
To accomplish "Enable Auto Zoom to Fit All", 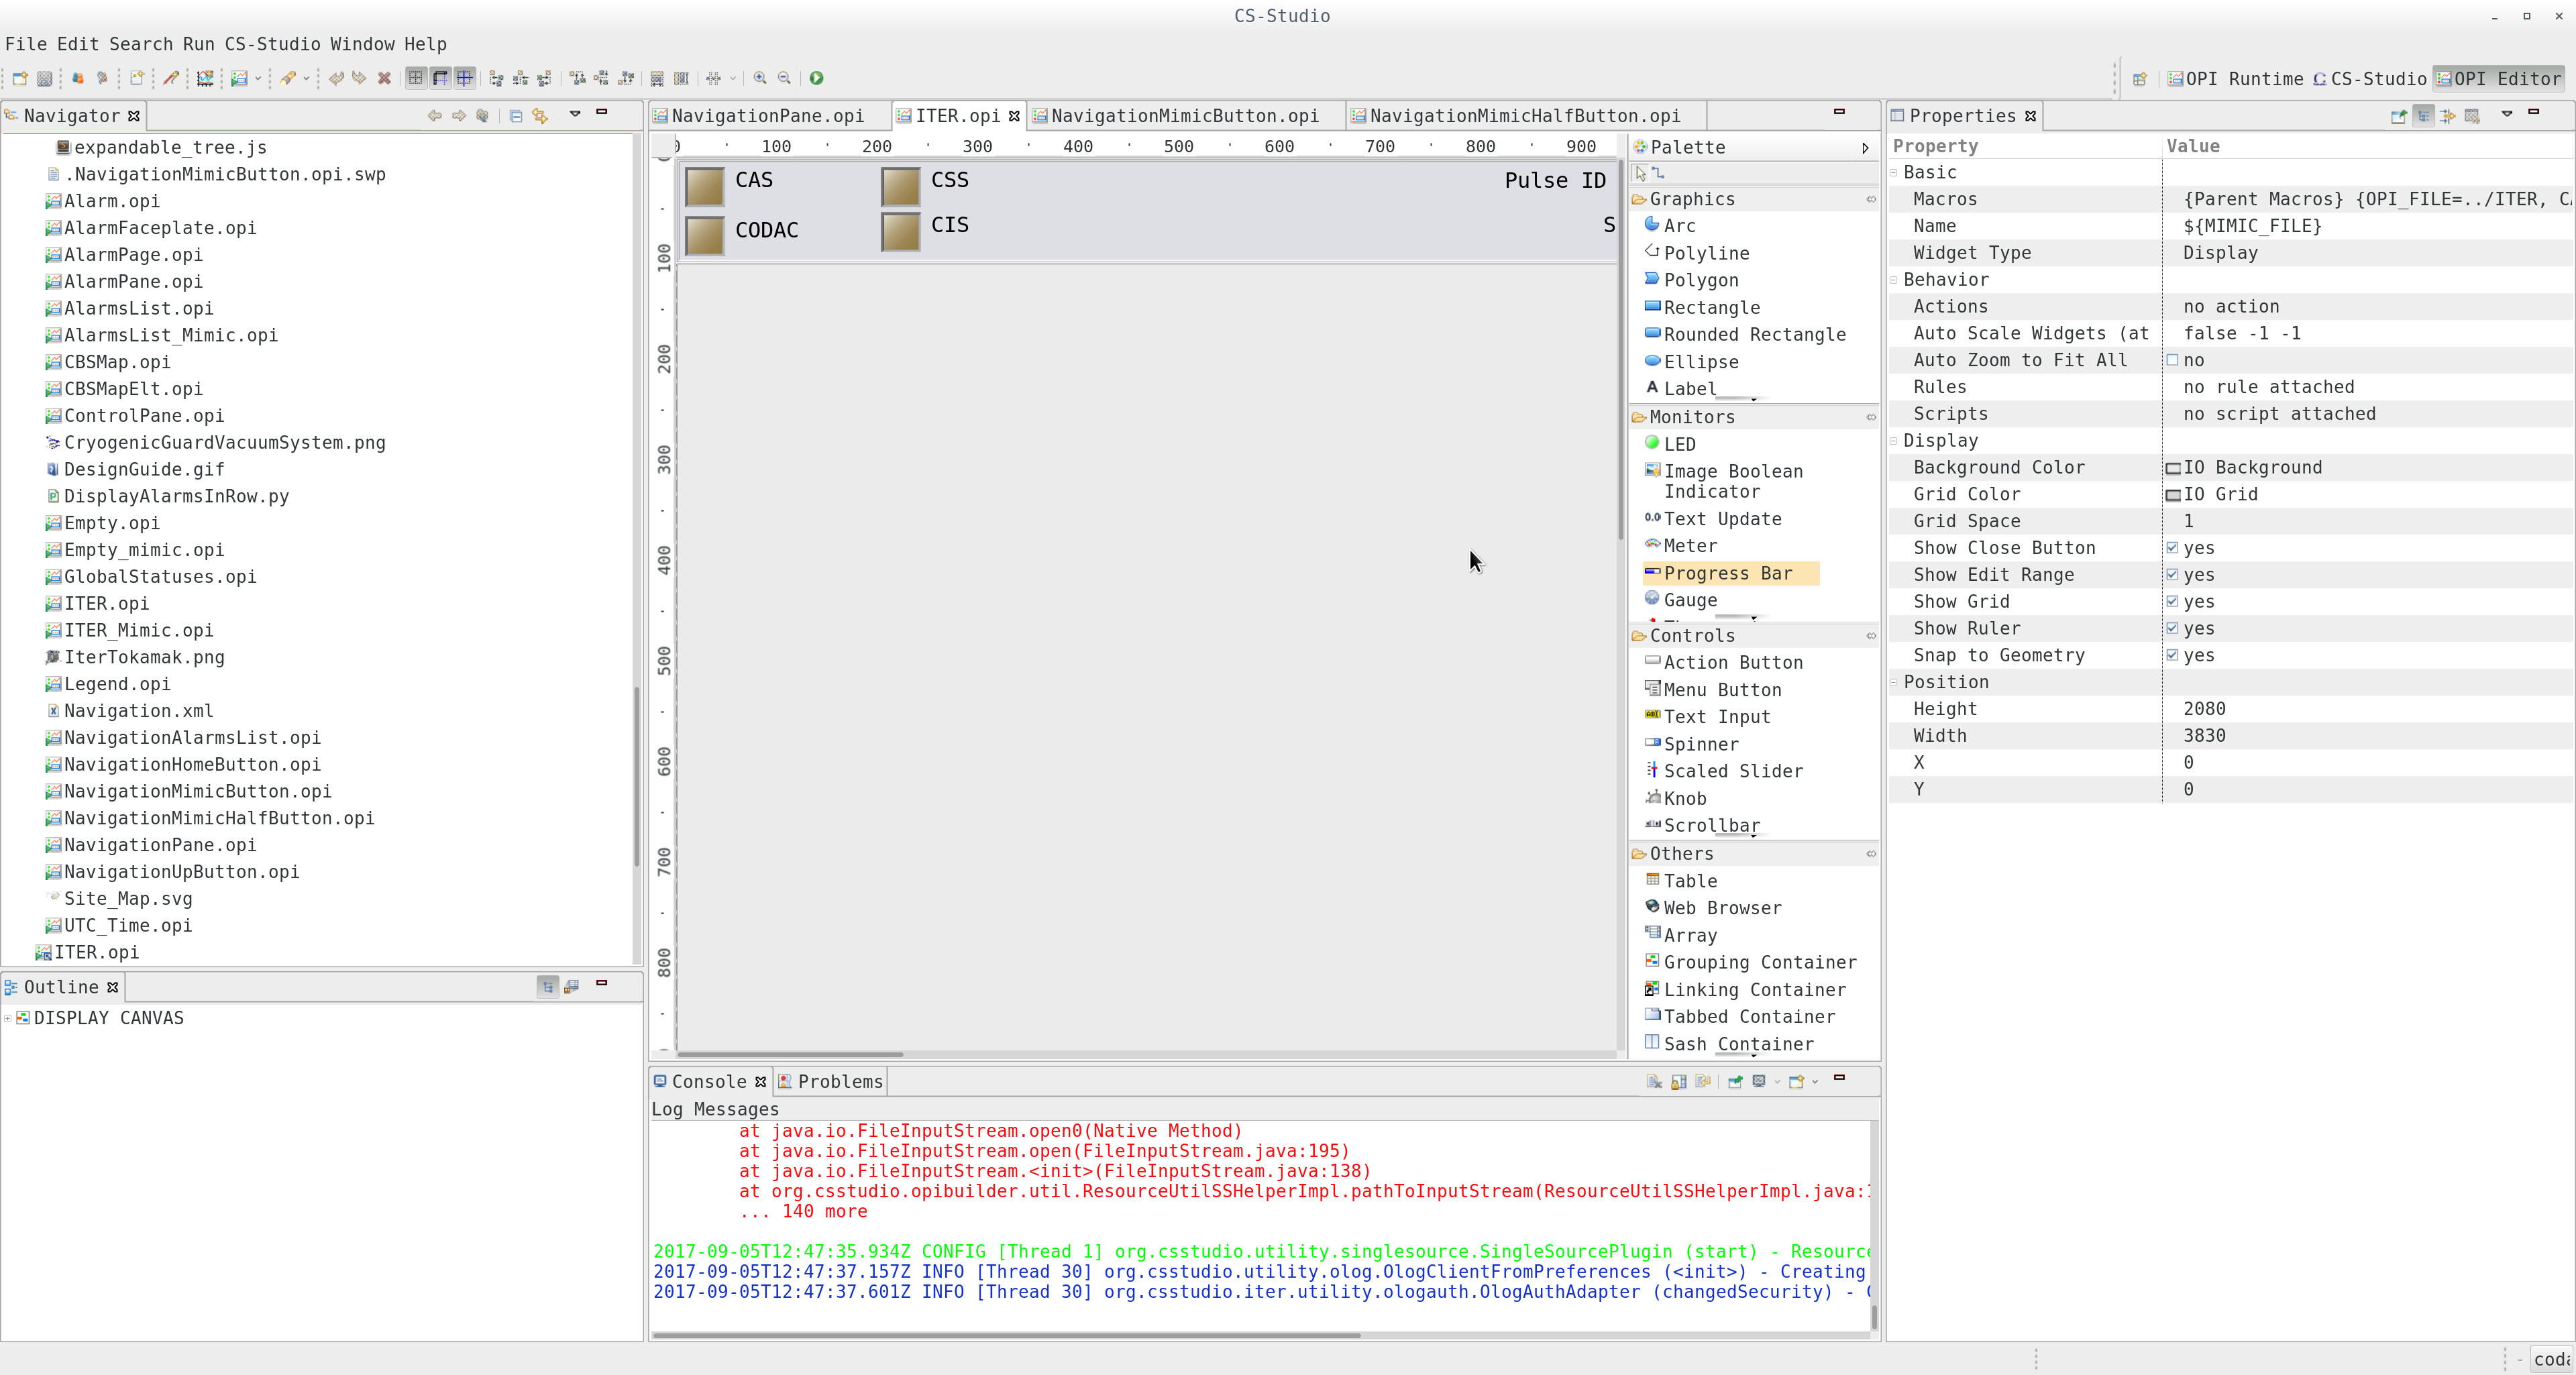I will [2172, 360].
